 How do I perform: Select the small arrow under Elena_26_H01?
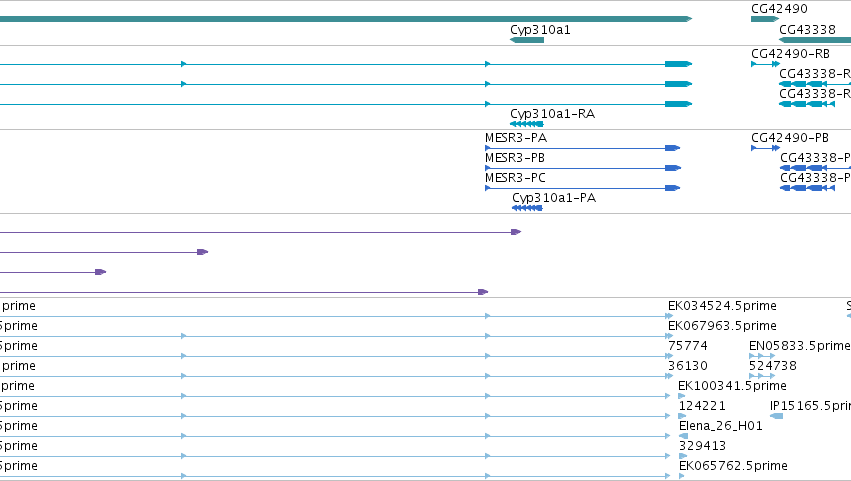[x=683, y=436]
